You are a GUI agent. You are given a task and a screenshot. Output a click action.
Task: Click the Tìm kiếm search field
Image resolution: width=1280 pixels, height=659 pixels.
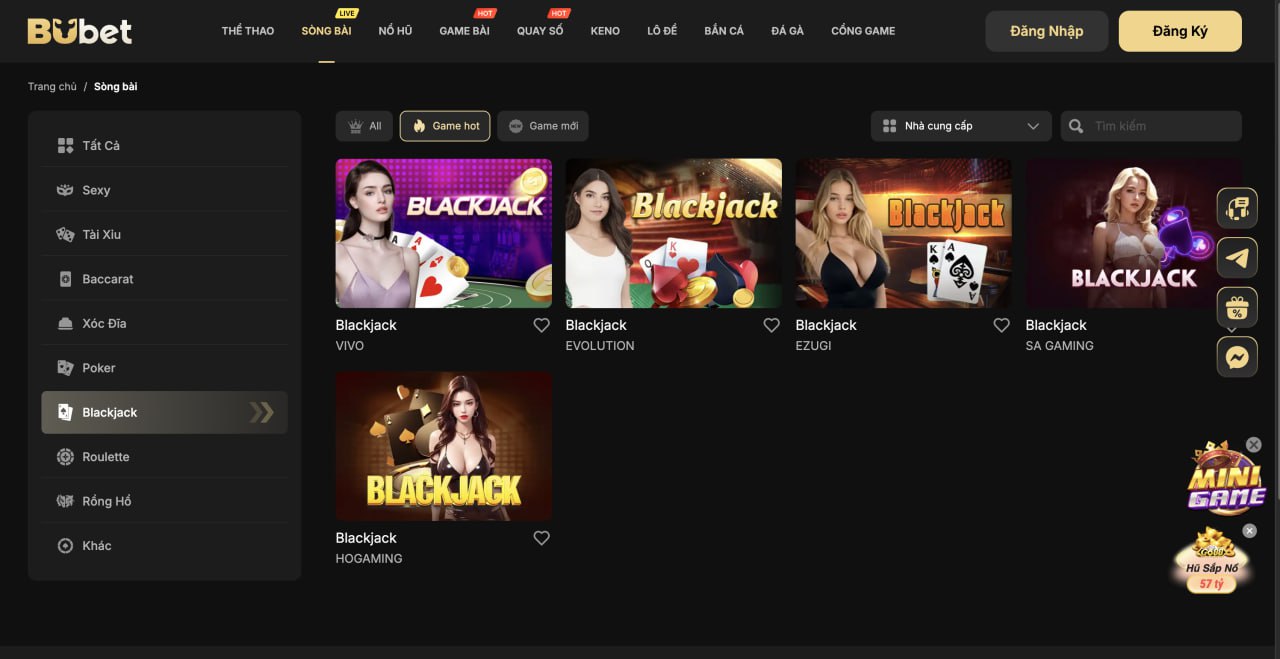(1160, 126)
